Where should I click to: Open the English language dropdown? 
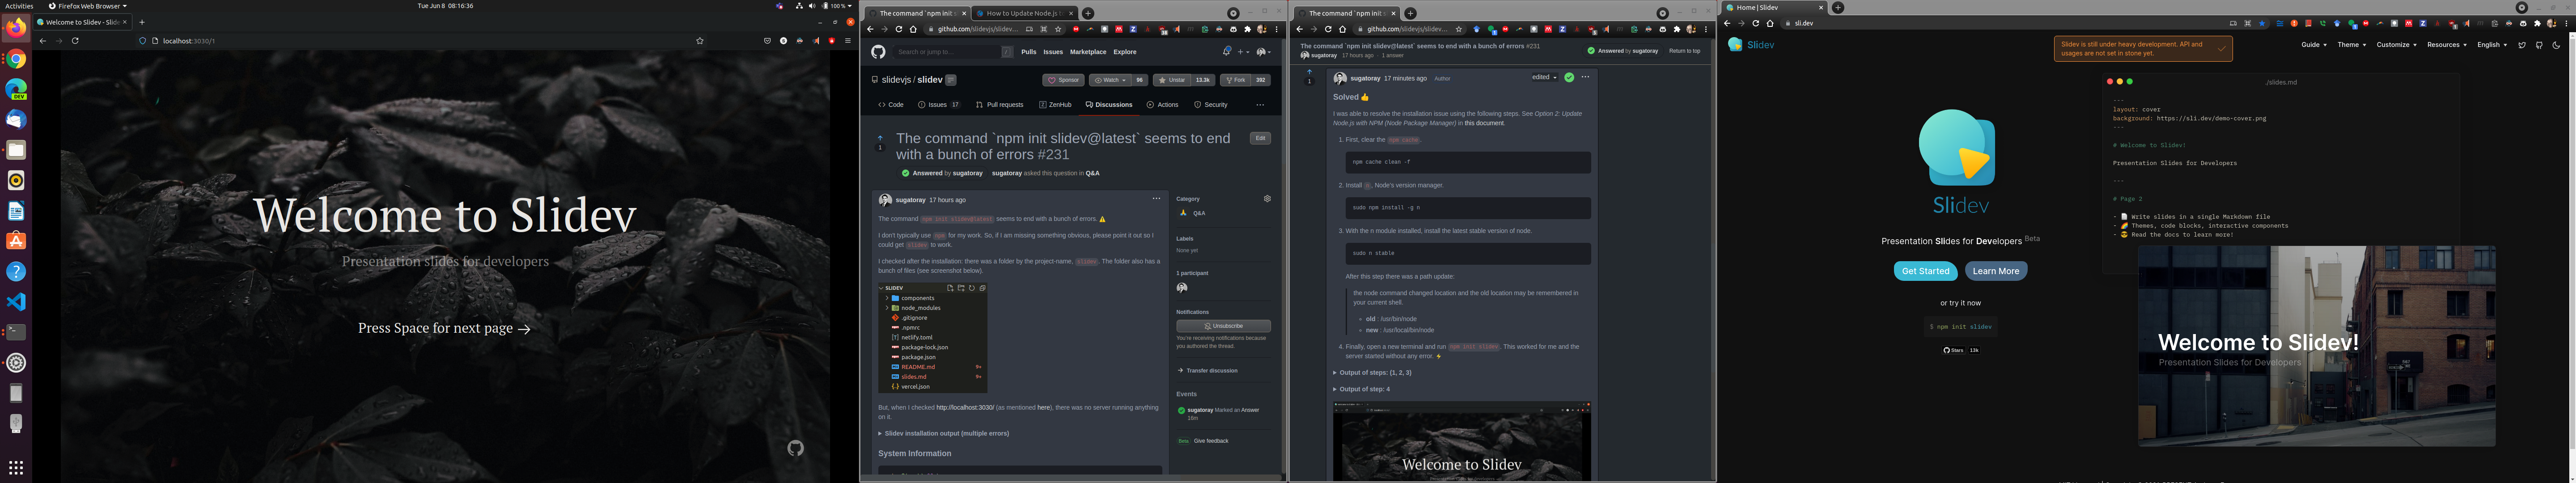click(x=2491, y=45)
